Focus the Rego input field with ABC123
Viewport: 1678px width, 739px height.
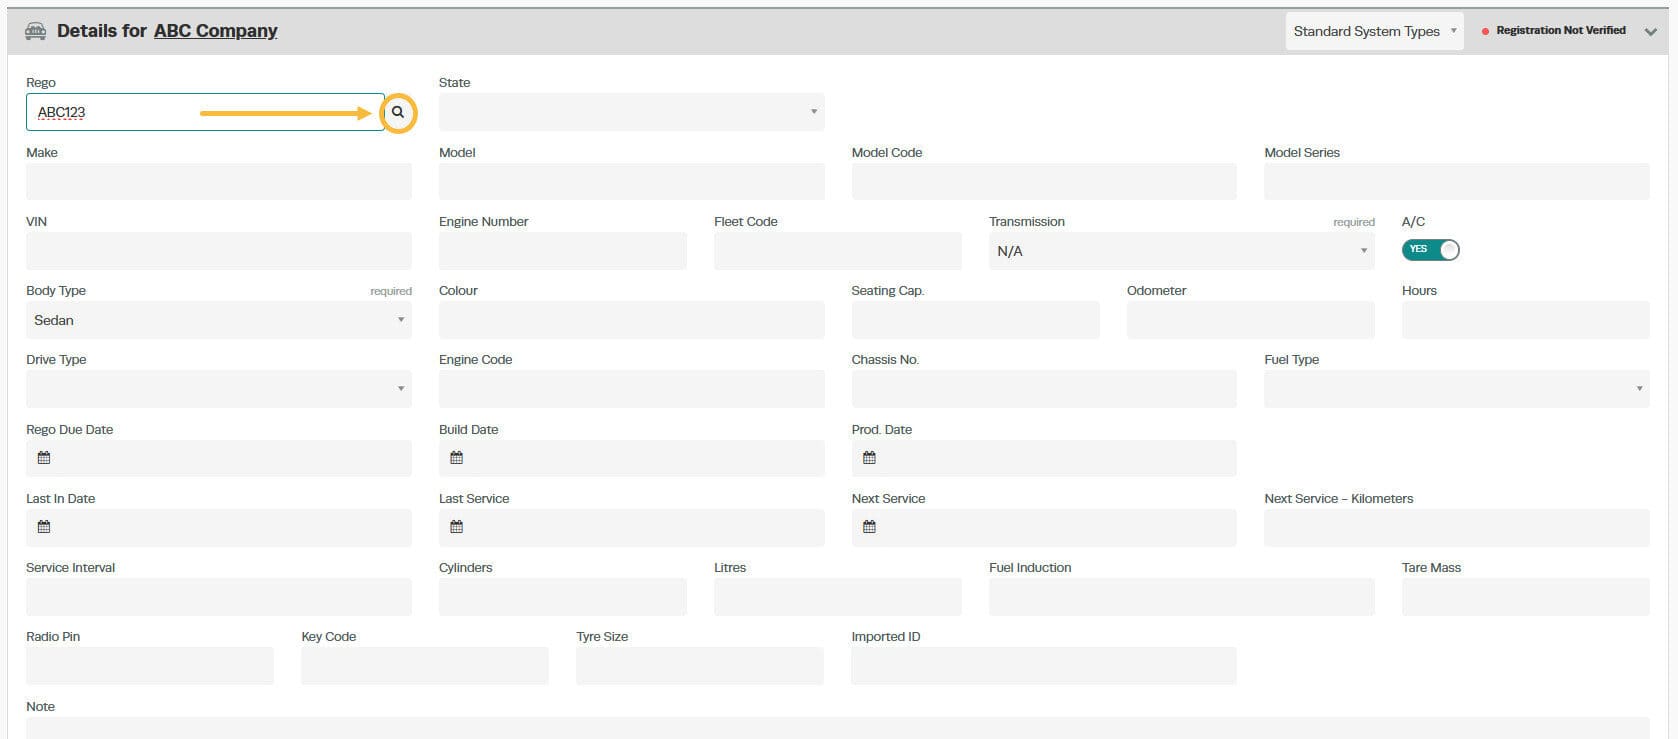click(x=205, y=112)
